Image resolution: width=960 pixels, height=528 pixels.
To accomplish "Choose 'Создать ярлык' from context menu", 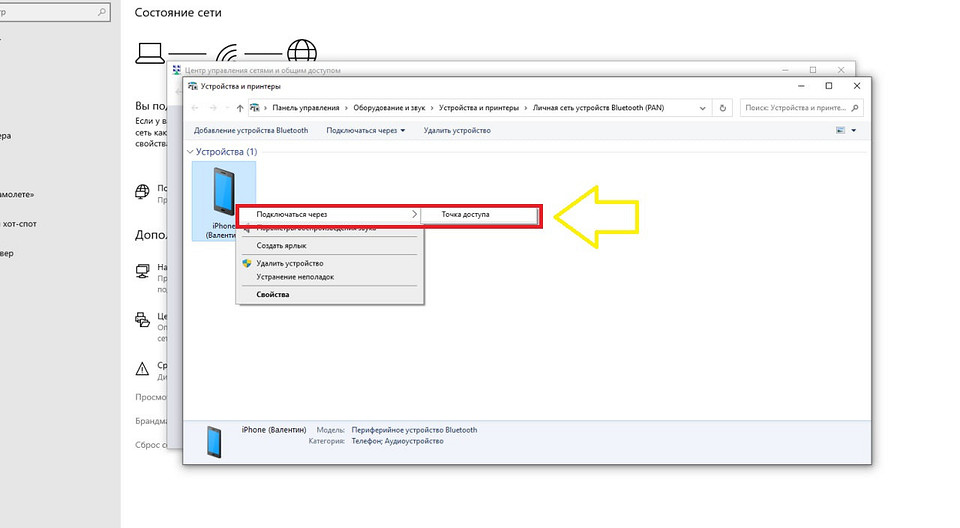I will [x=281, y=245].
